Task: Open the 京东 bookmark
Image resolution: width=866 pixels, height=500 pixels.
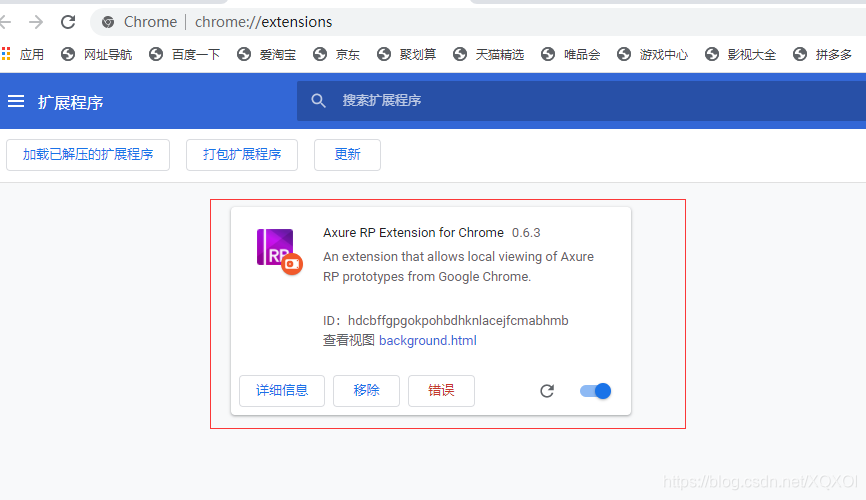Action: 336,54
